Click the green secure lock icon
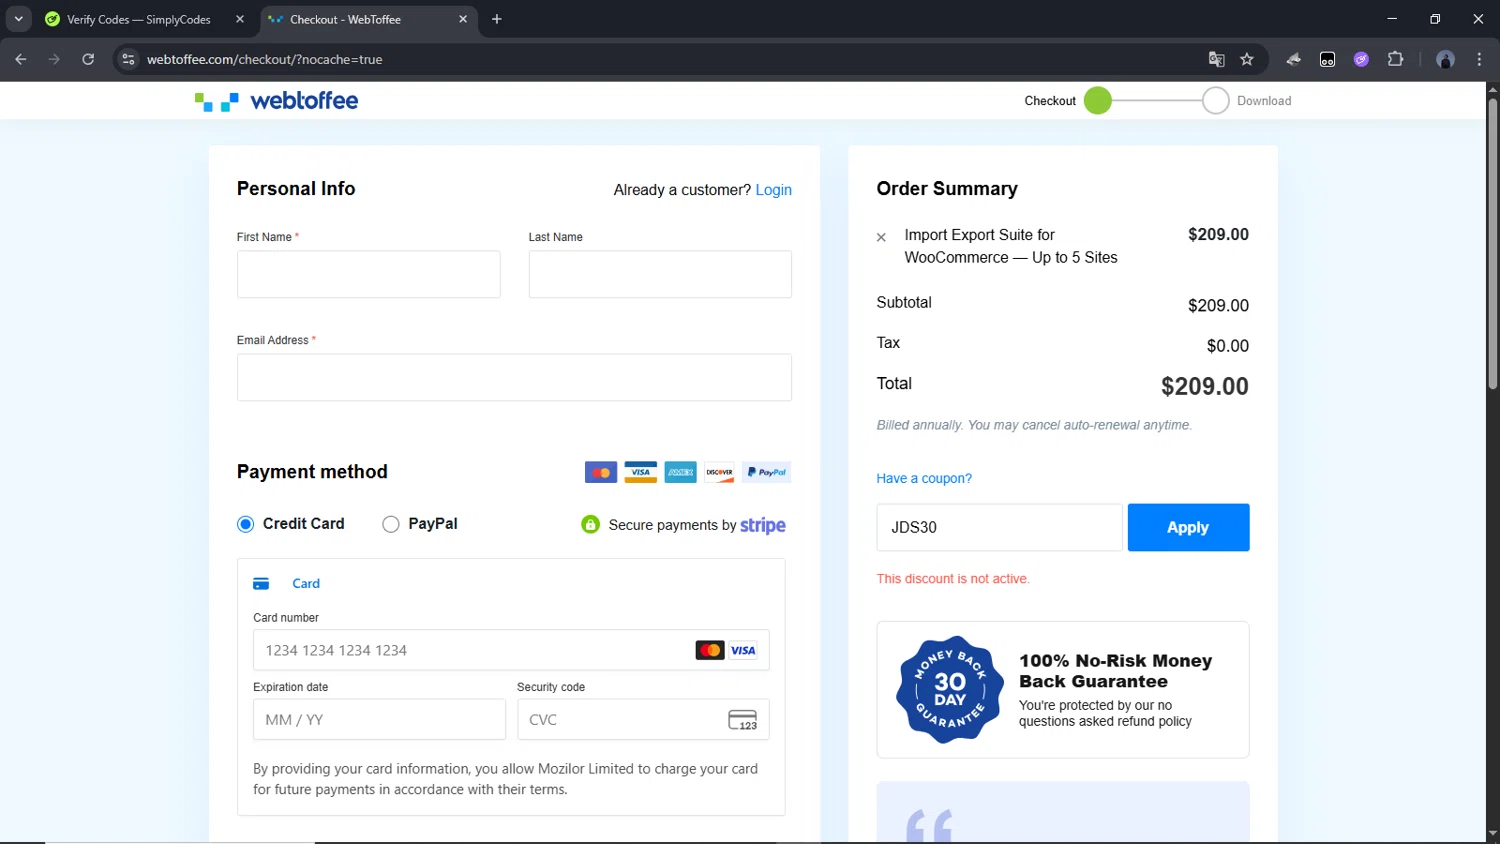 pos(591,524)
